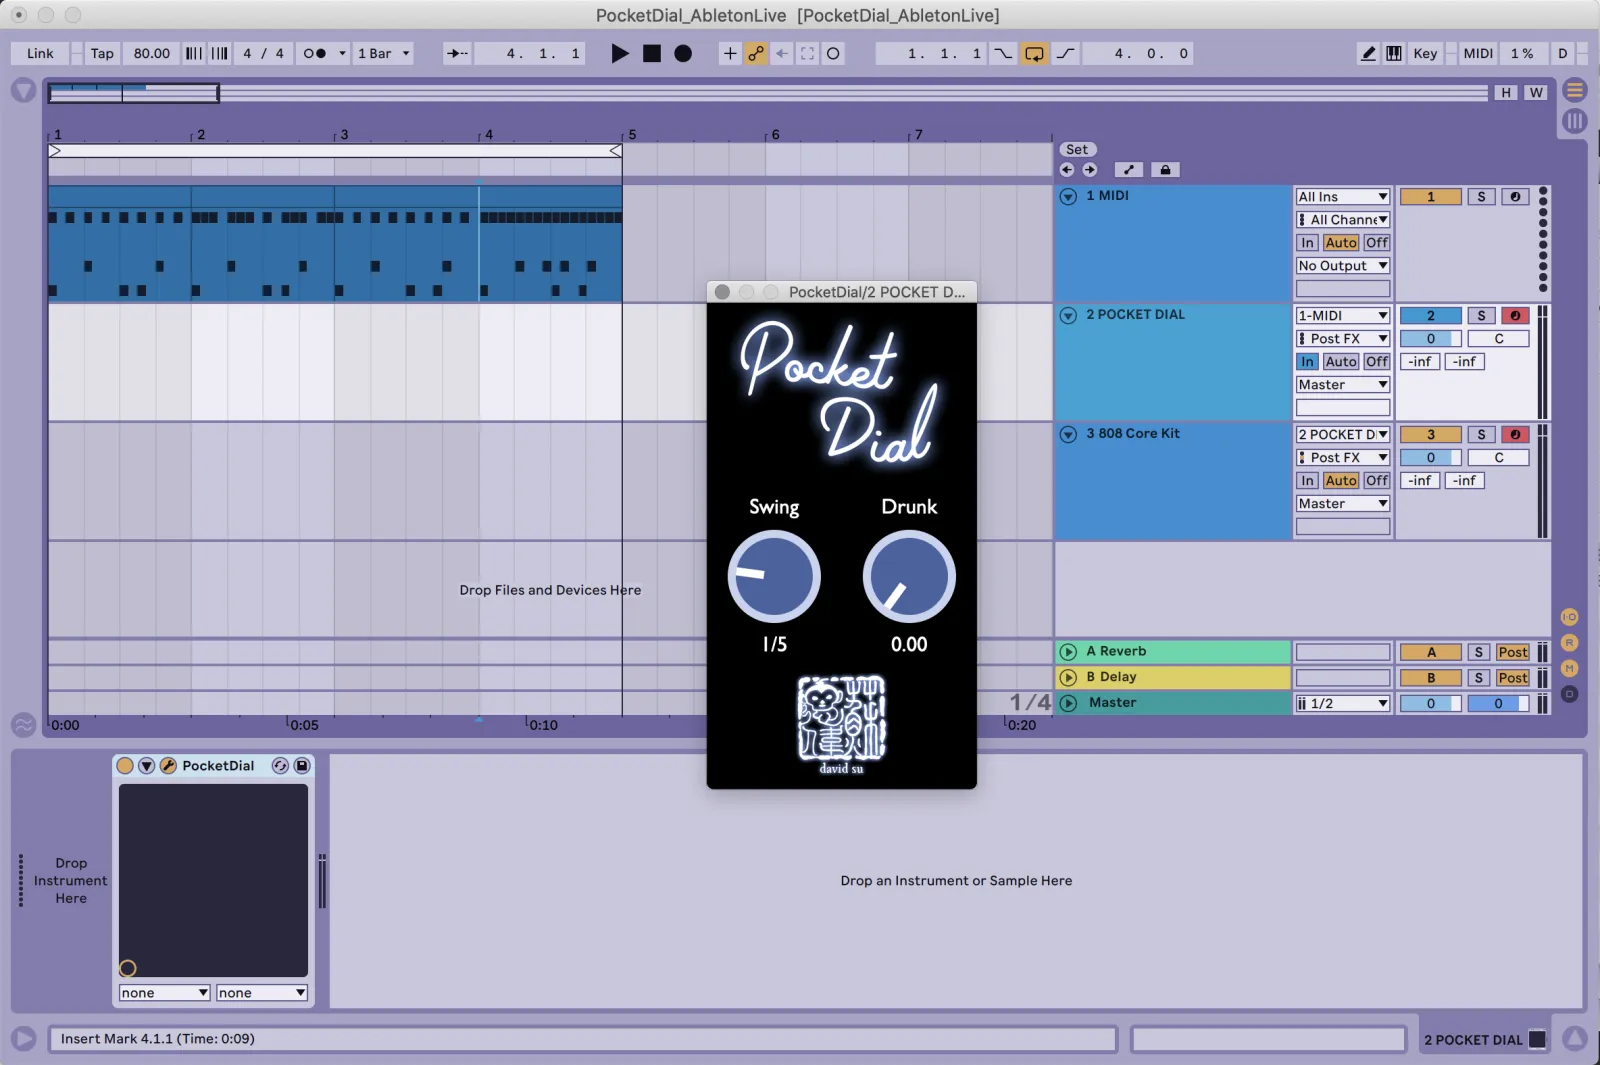Enable In monitoring on the 3 808 Core Kit track
The image size is (1600, 1065).
tap(1307, 481)
